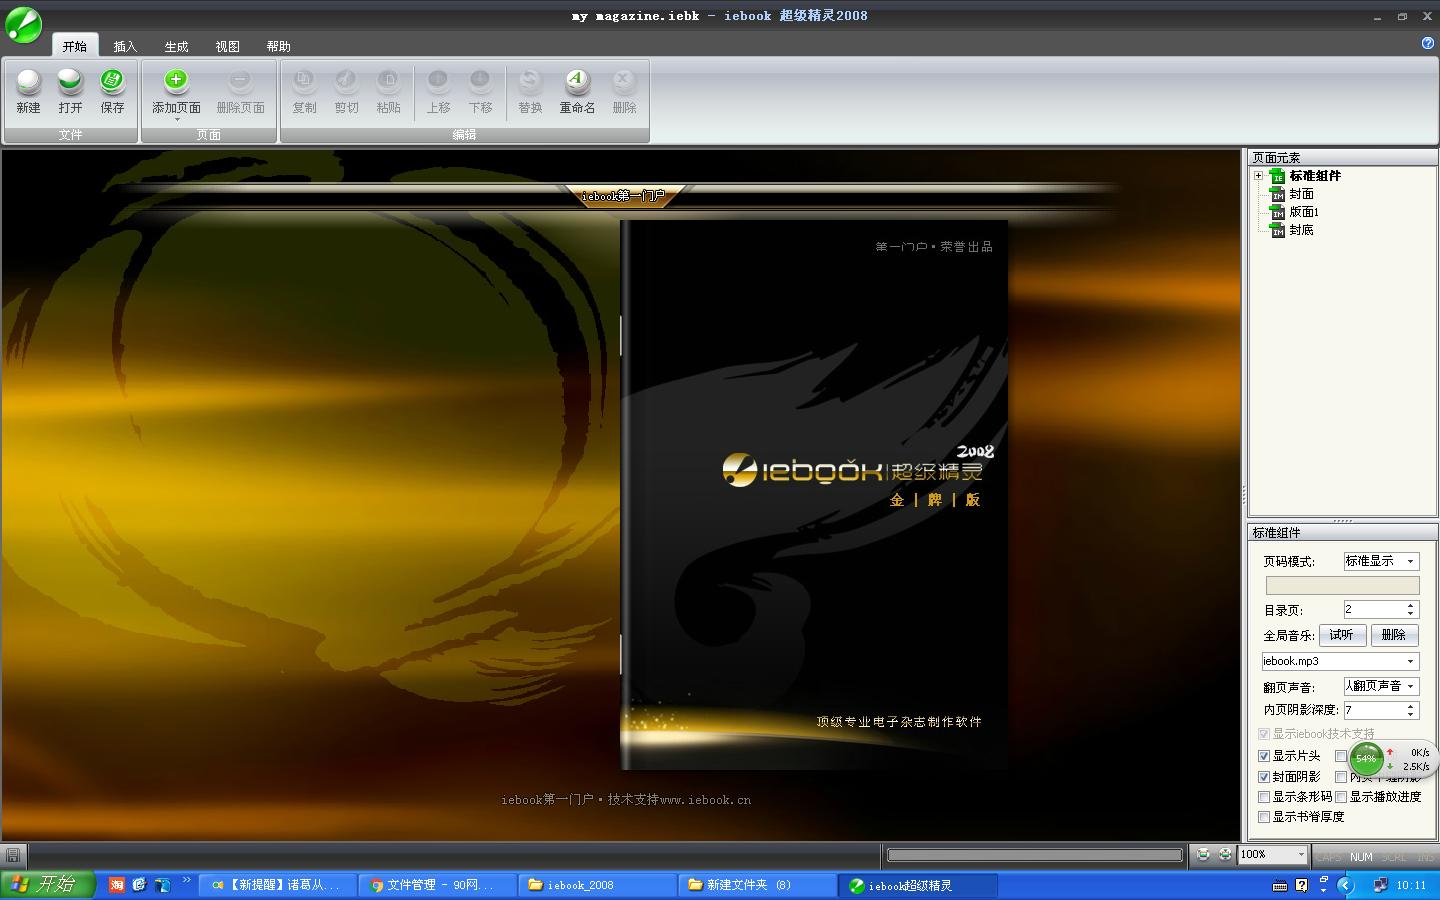The image size is (1440, 900).
Task: Click the magazine cover preview image
Action: coord(814,495)
